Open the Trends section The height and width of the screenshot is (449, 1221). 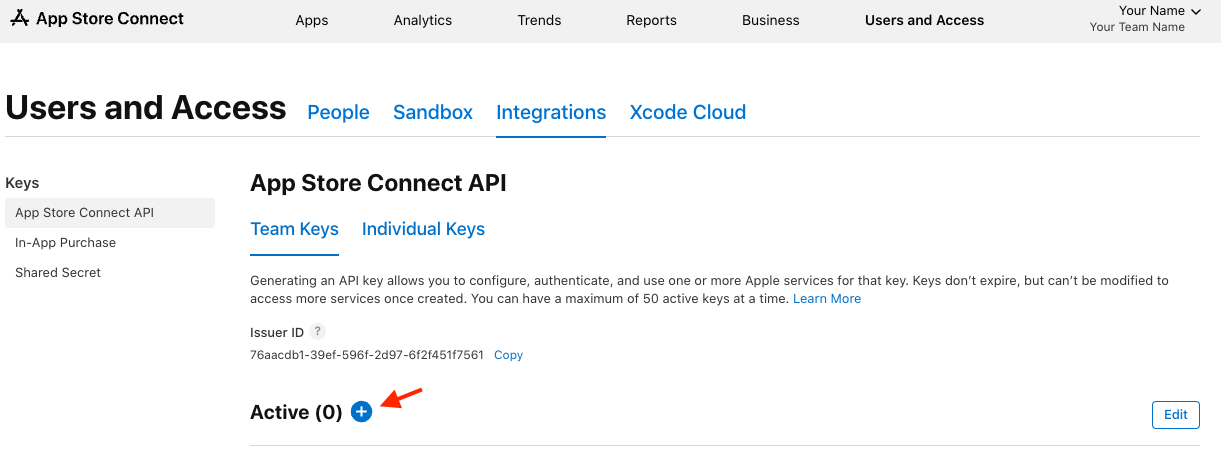[539, 20]
